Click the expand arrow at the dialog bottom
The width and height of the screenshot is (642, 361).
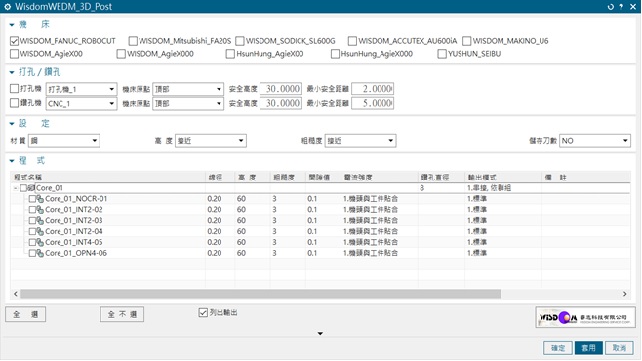320,334
